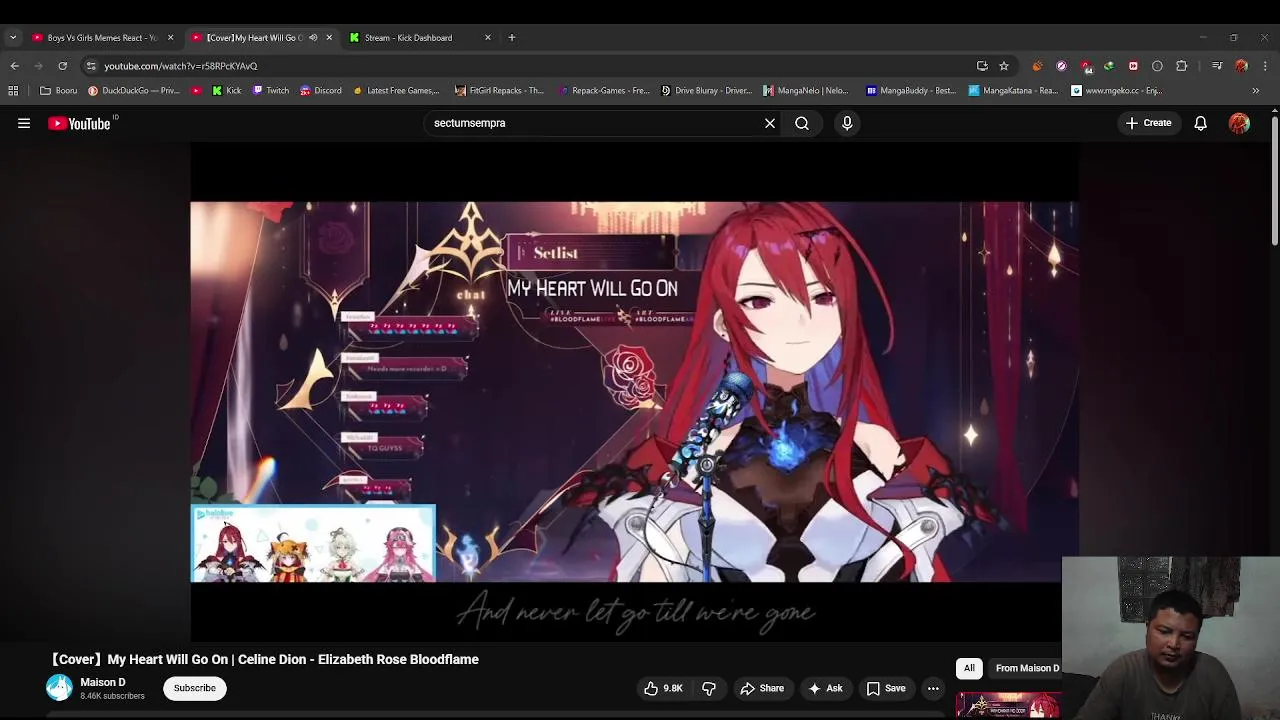
Task: Dislike the video with thumbs down
Action: click(x=709, y=688)
